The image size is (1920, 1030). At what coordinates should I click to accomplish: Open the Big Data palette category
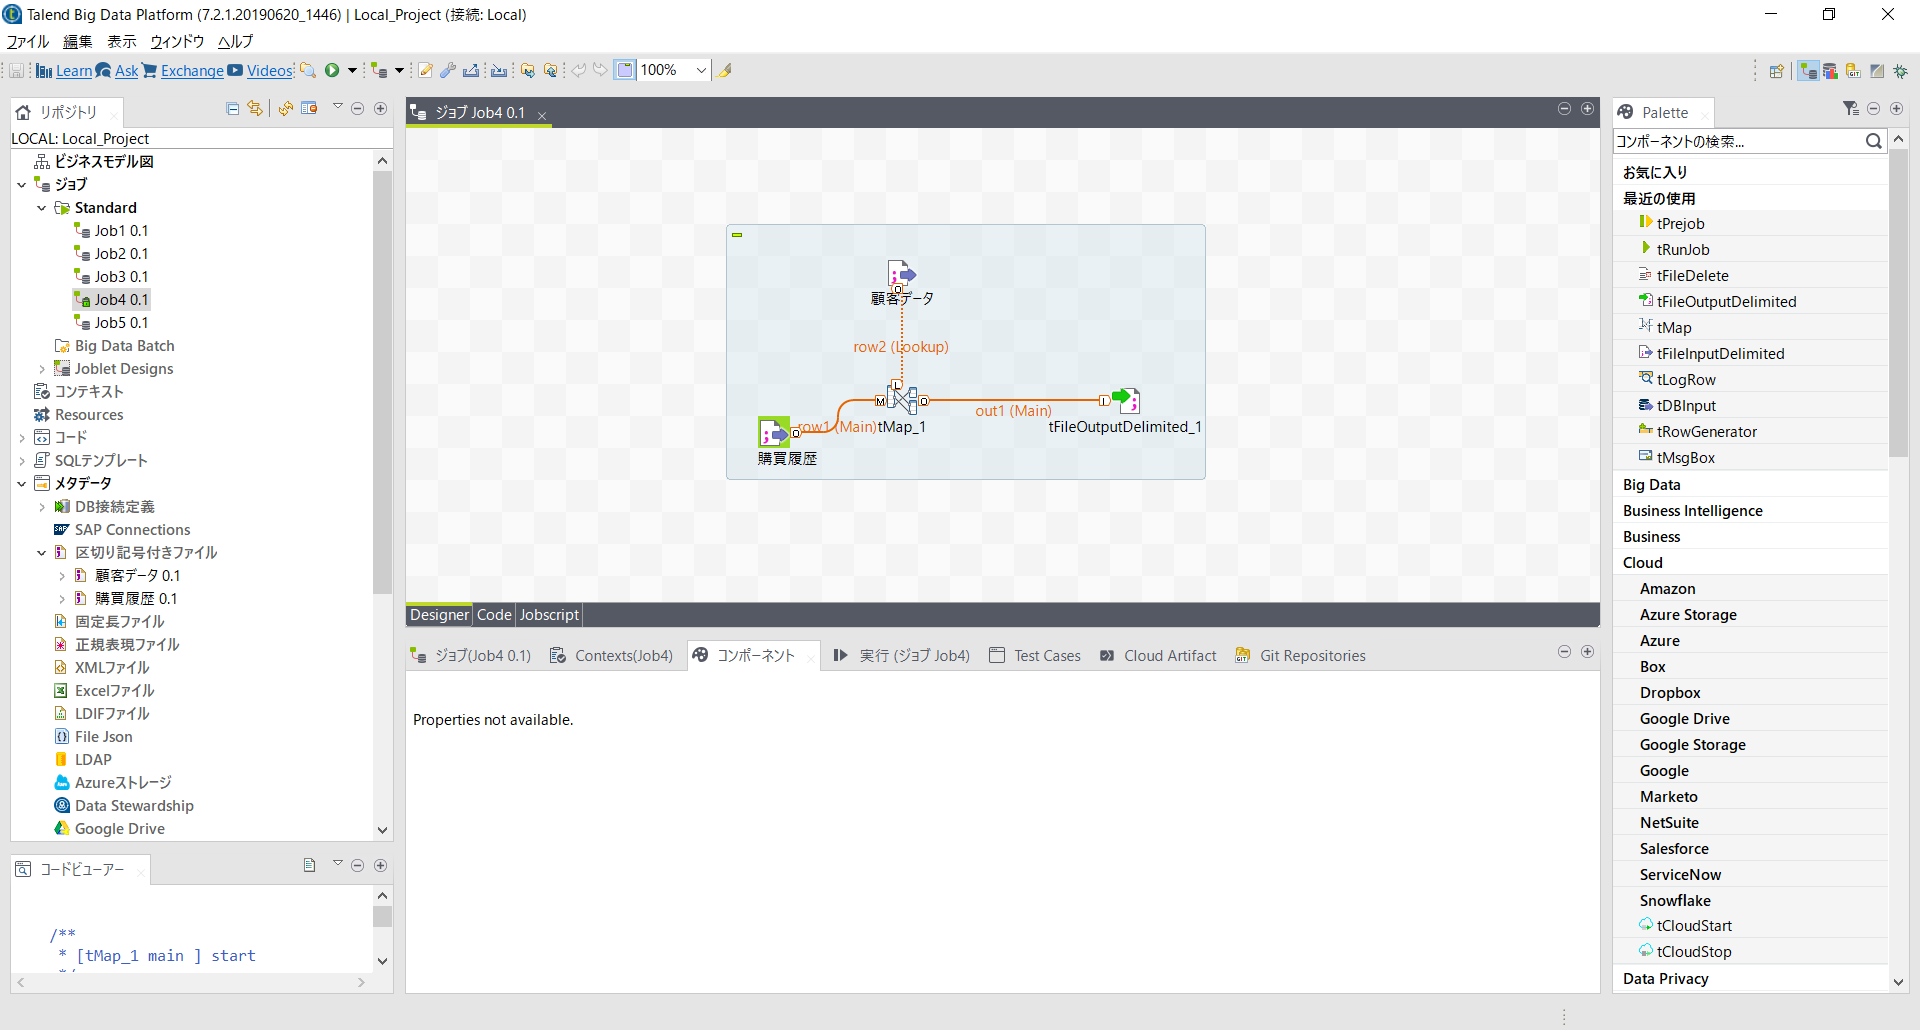click(1651, 485)
